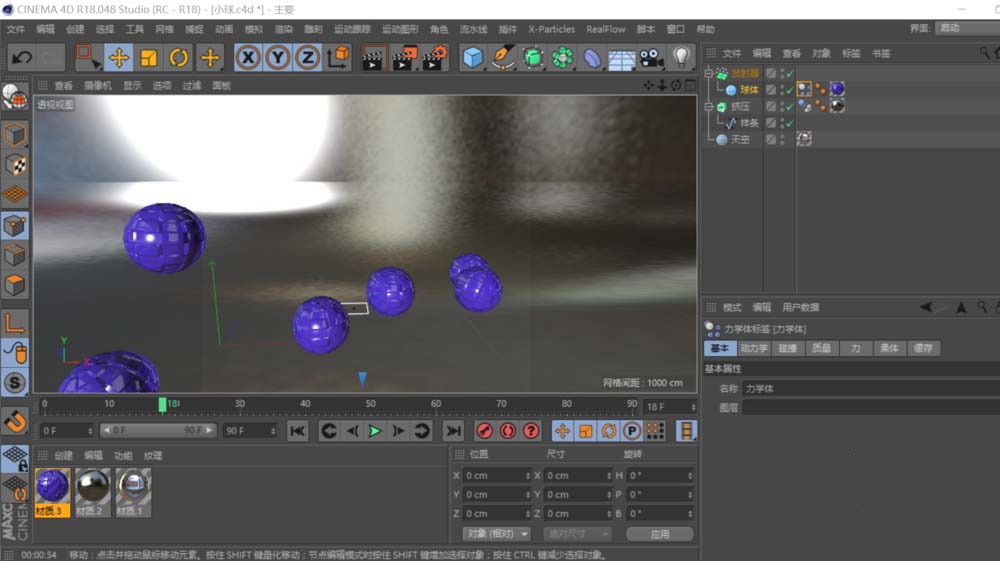Viewport: 1000px width, 561px height.
Task: Open the viewport 摄像机 menu
Action: point(98,85)
